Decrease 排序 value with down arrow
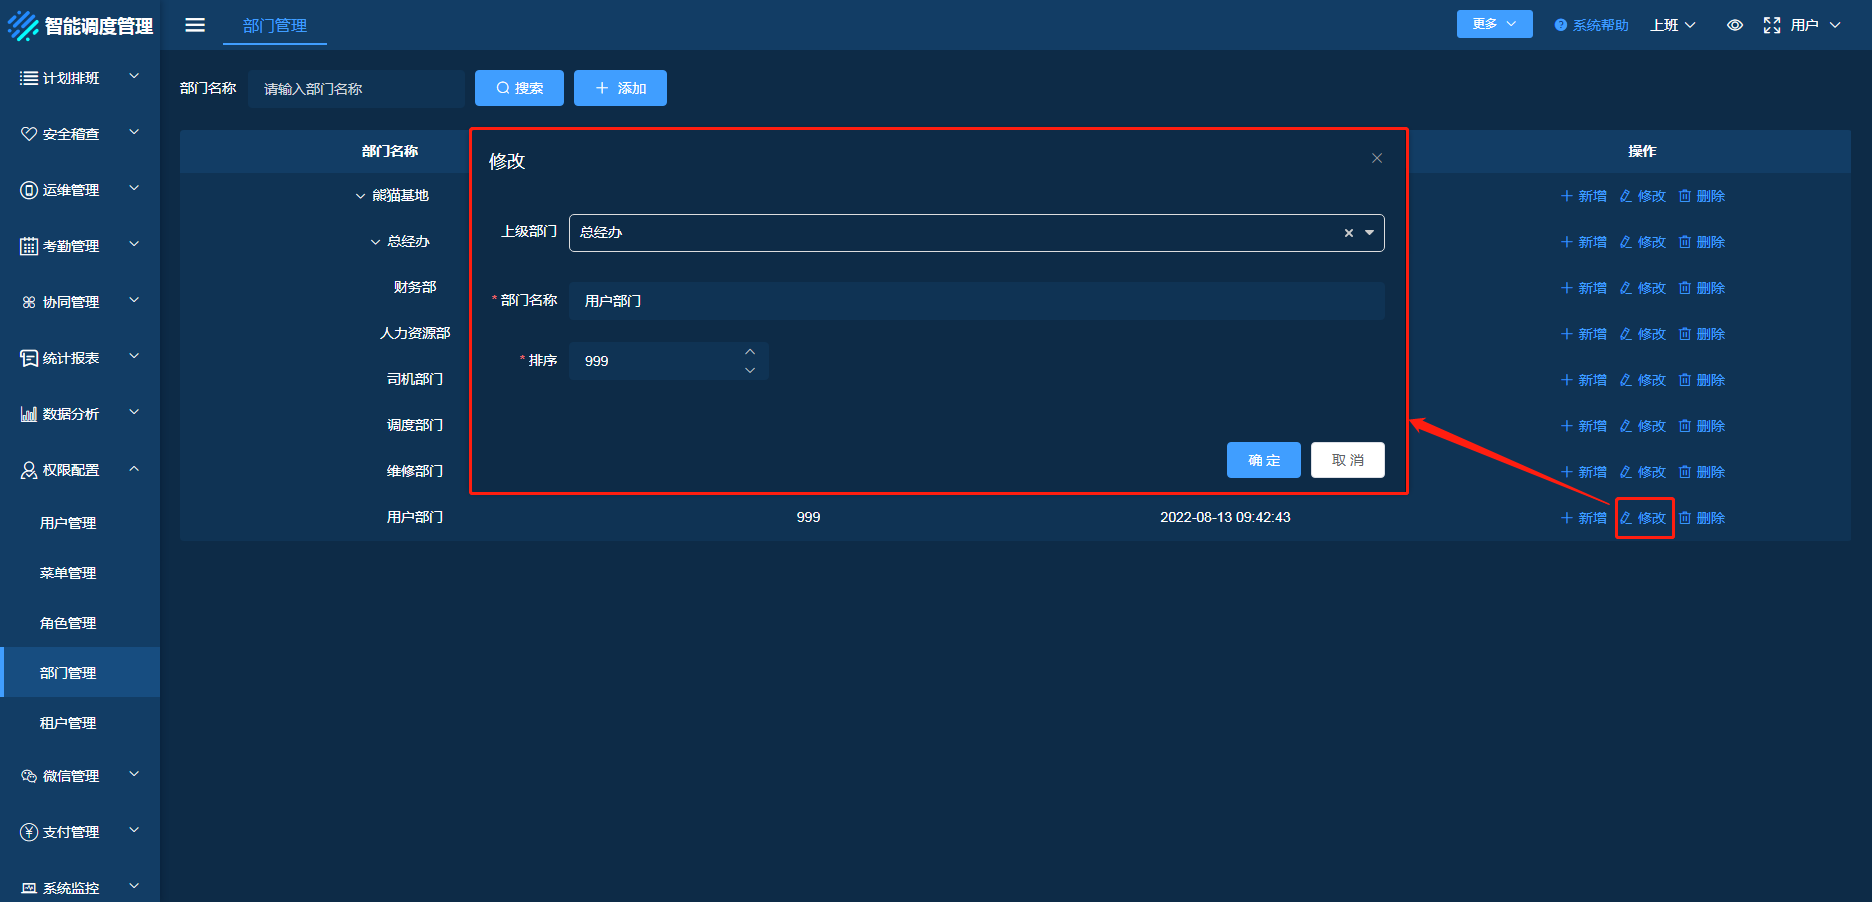The image size is (1872, 902). point(750,370)
